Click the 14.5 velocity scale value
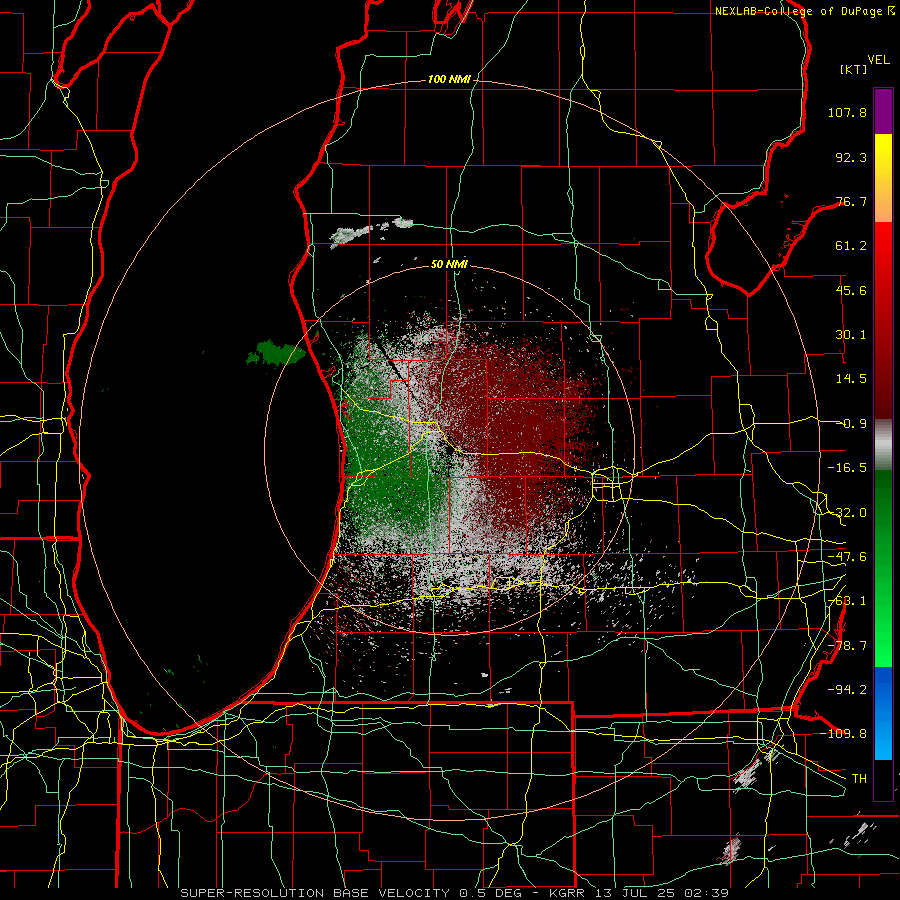Viewport: 900px width, 900px height. click(851, 379)
